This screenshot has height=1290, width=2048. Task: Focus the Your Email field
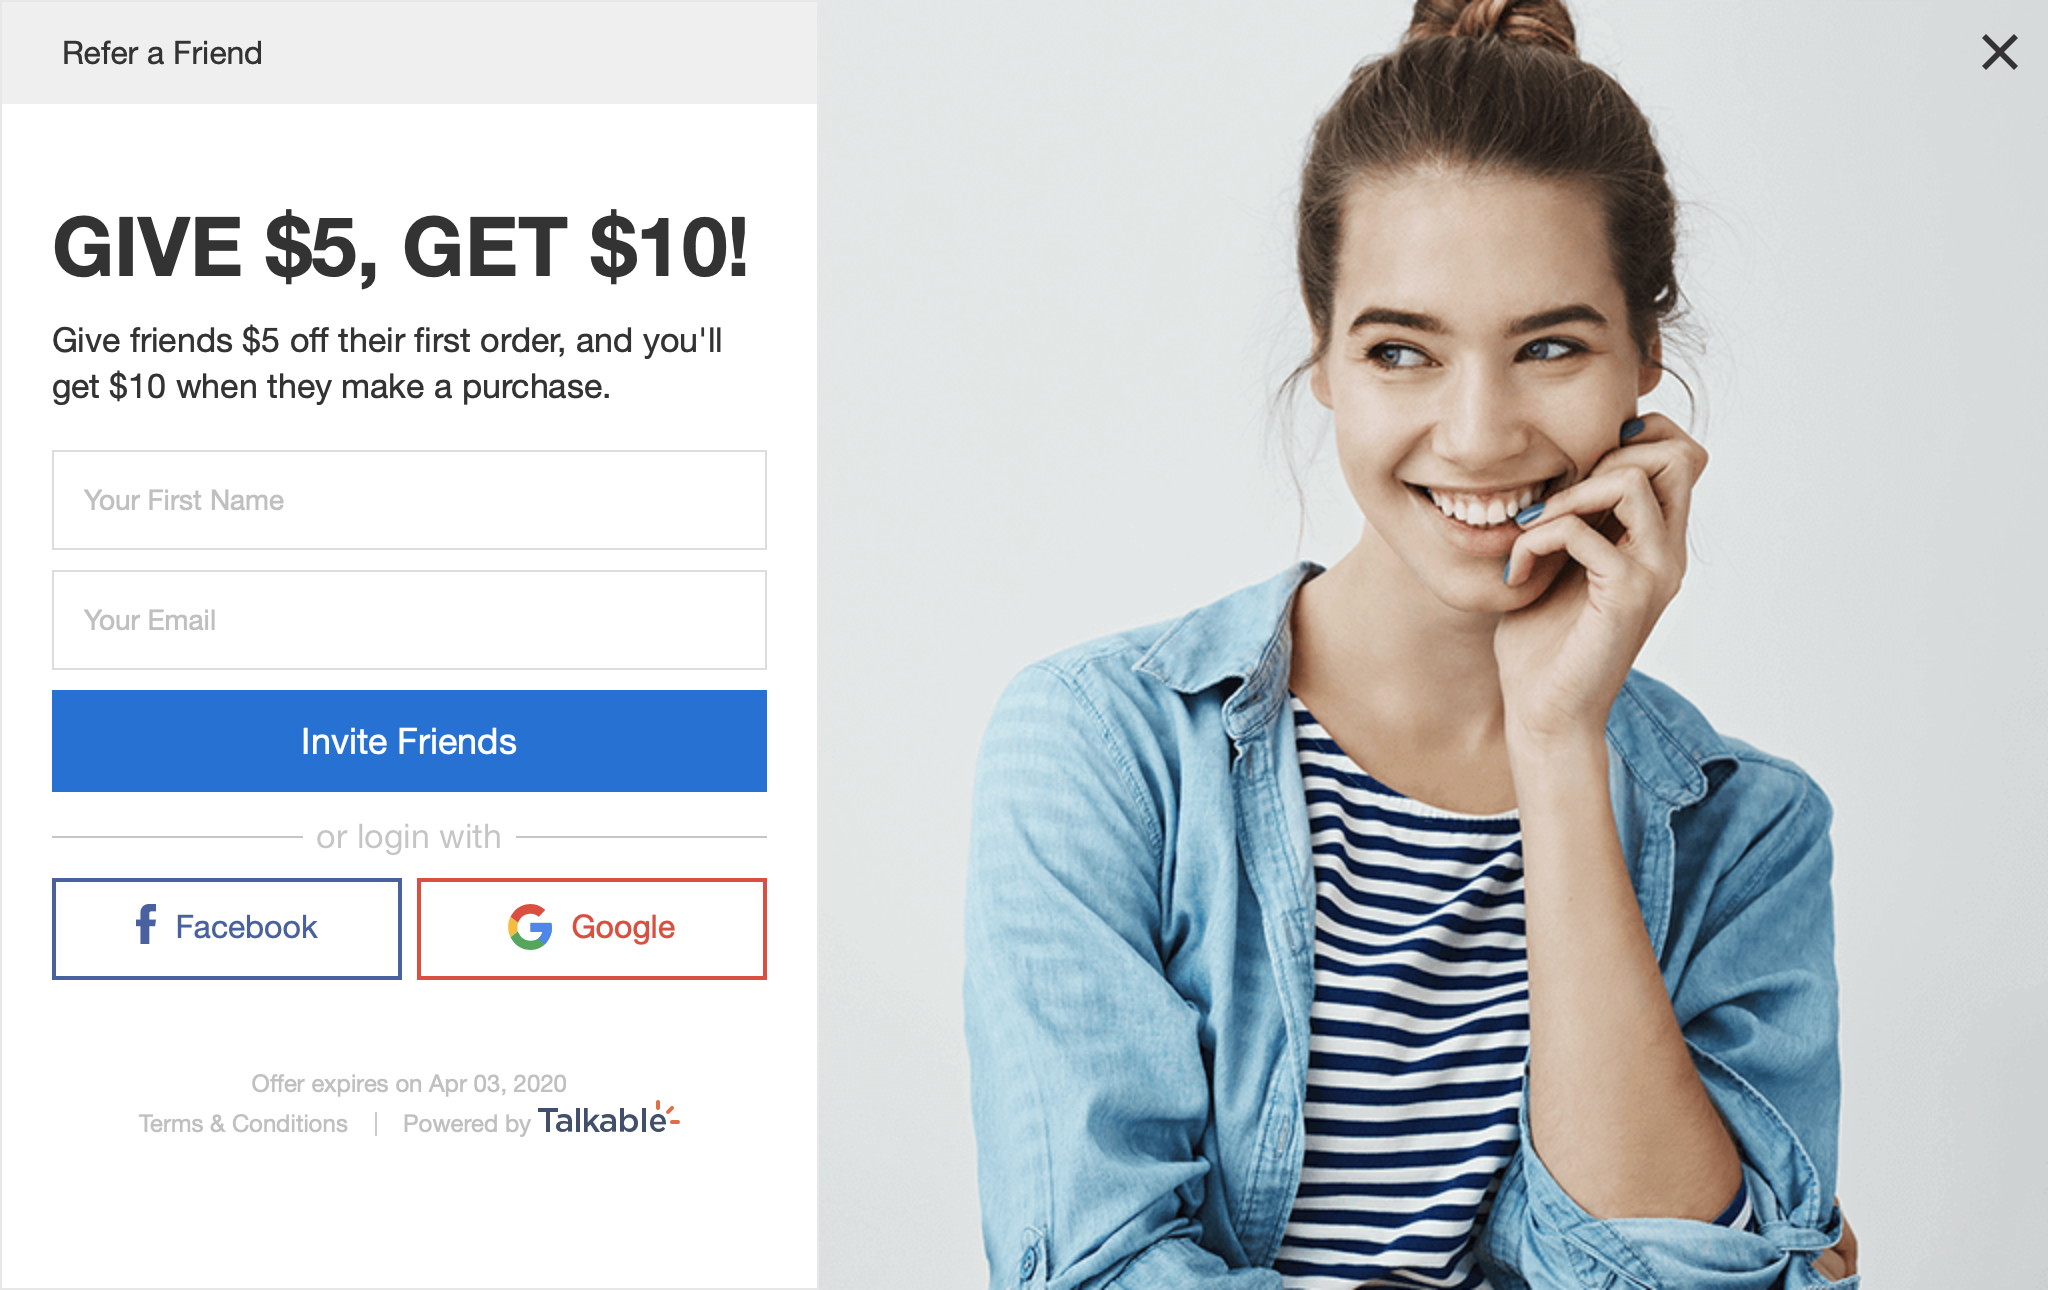[x=409, y=620]
